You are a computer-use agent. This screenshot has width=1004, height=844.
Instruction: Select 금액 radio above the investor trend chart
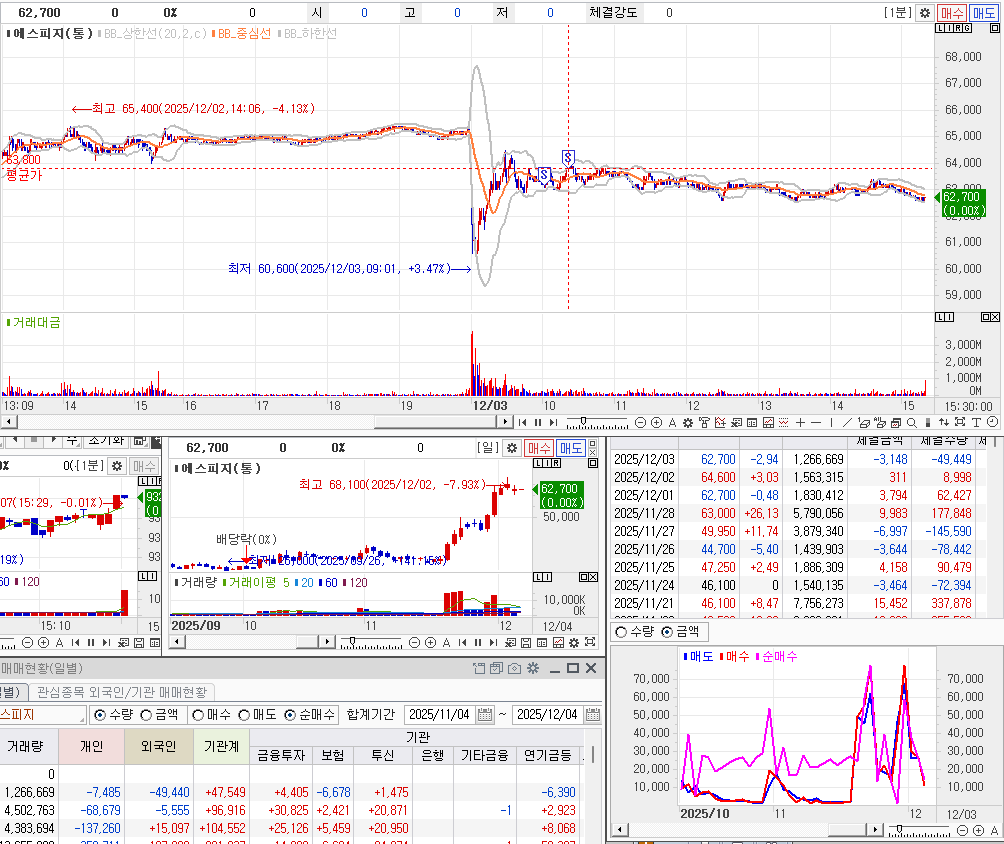coord(667,632)
